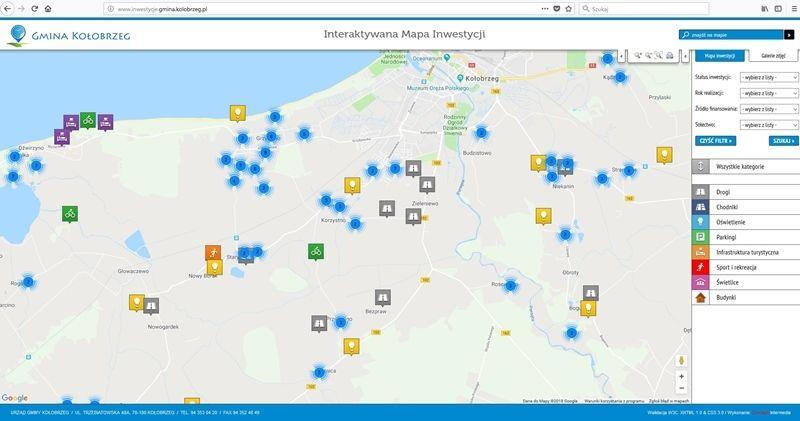Open the Status inwestycji dropdown

tap(769, 78)
